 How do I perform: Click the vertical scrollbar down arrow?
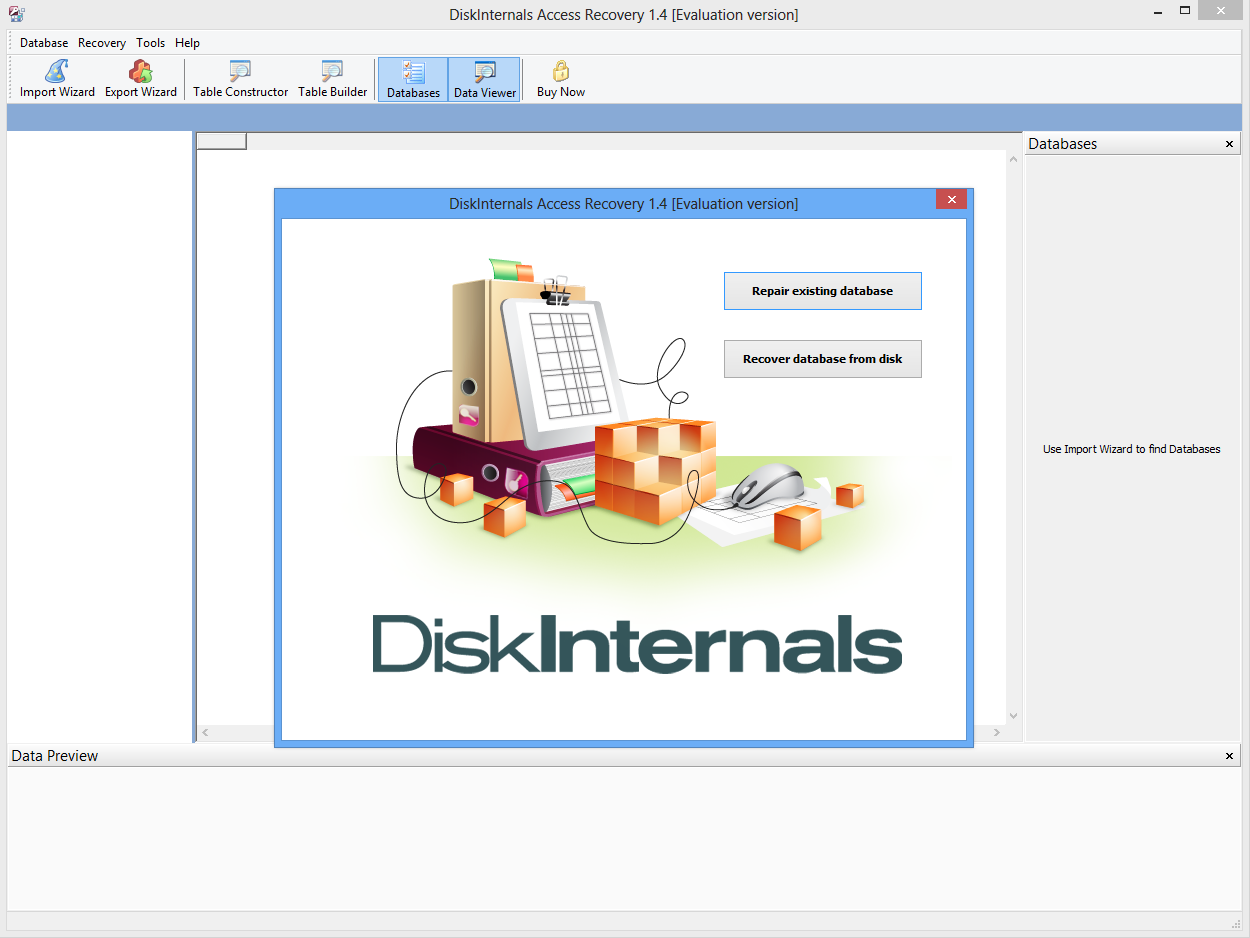(1013, 716)
